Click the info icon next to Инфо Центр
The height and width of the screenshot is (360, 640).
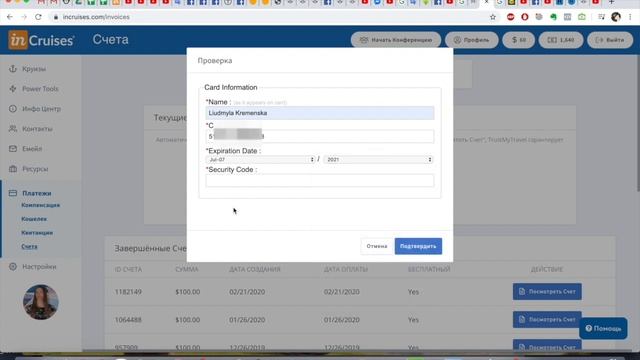coord(13,109)
